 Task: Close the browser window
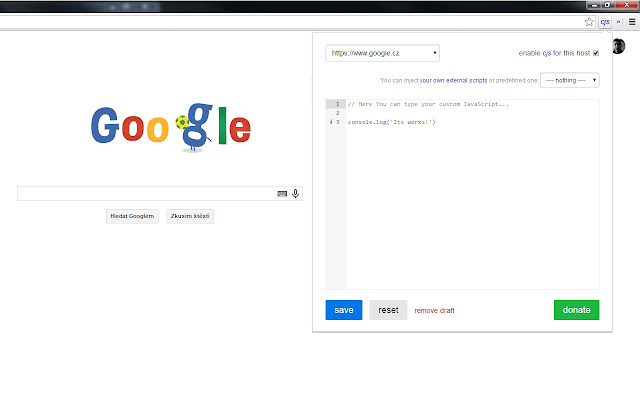click(627, 5)
